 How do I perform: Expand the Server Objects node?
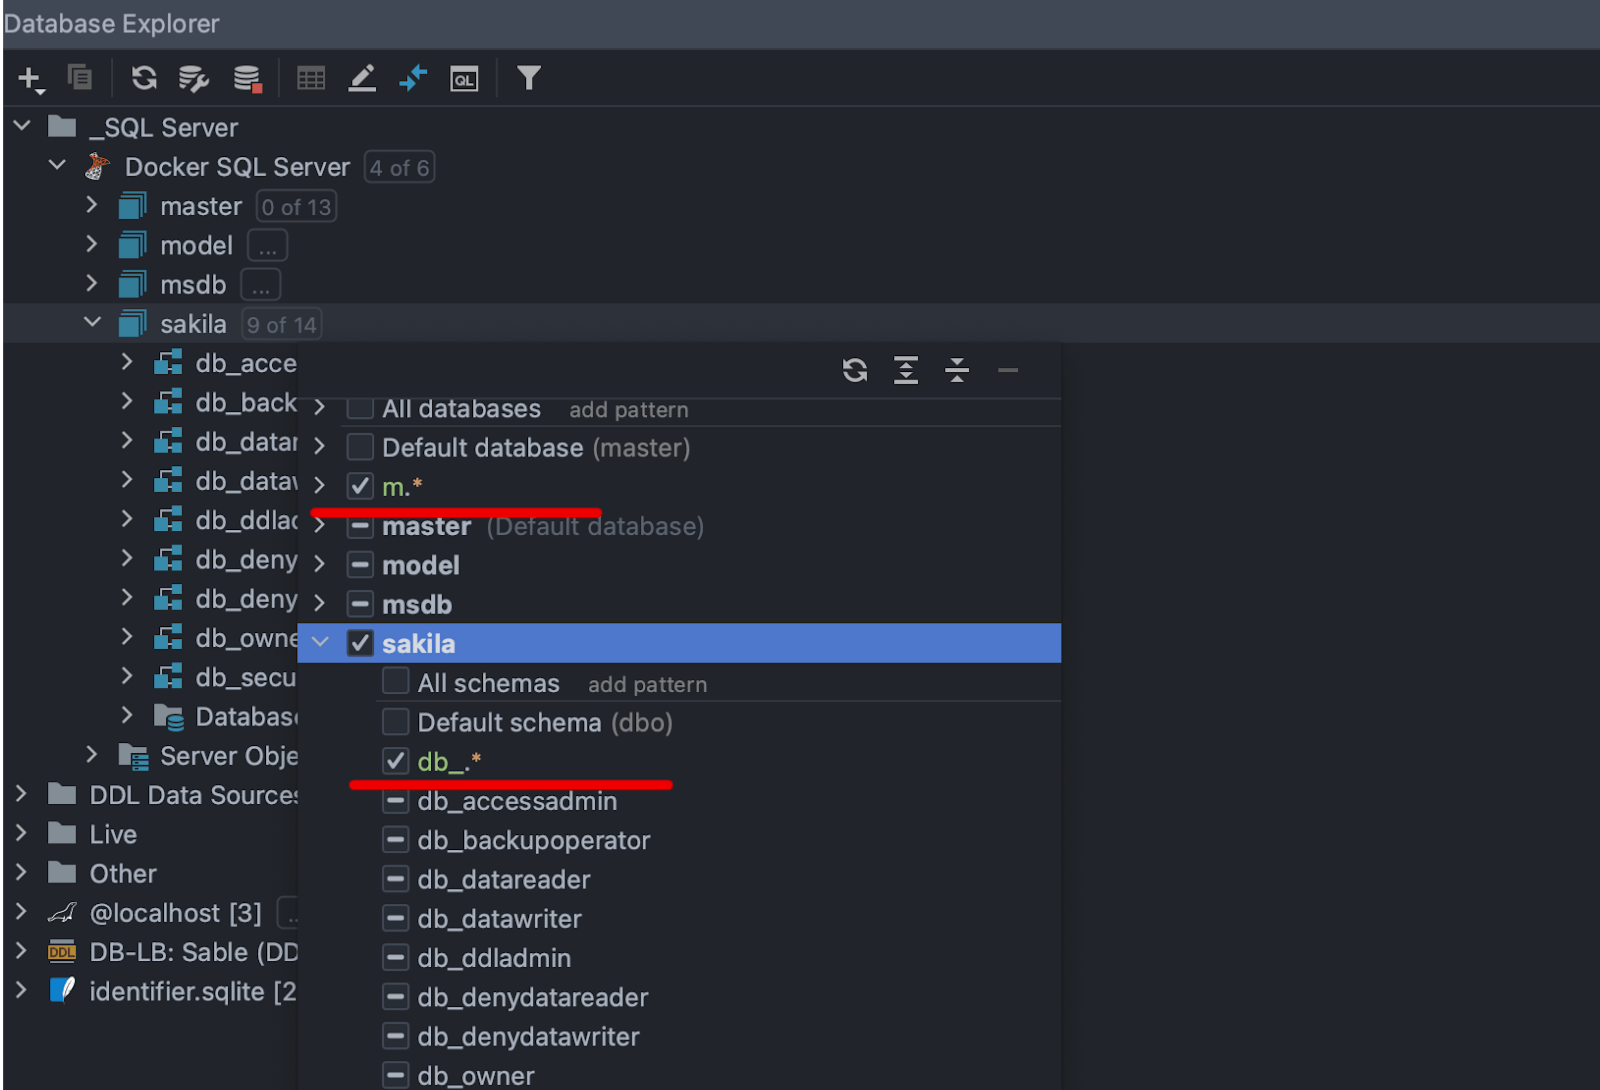92,754
